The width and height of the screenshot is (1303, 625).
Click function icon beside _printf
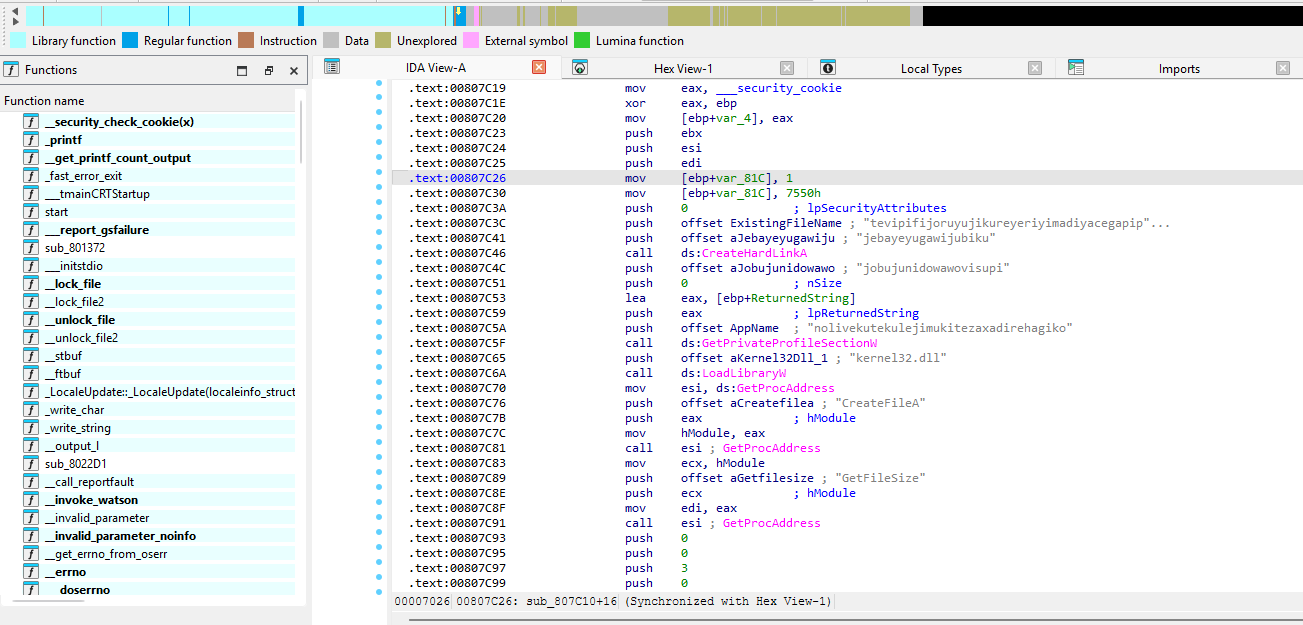click(x=31, y=140)
